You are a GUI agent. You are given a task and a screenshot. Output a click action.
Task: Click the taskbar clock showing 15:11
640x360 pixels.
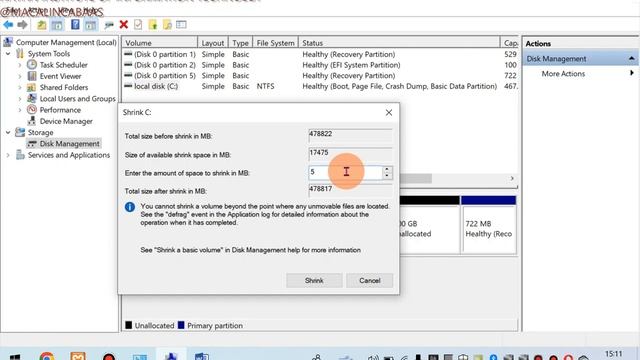(613, 354)
